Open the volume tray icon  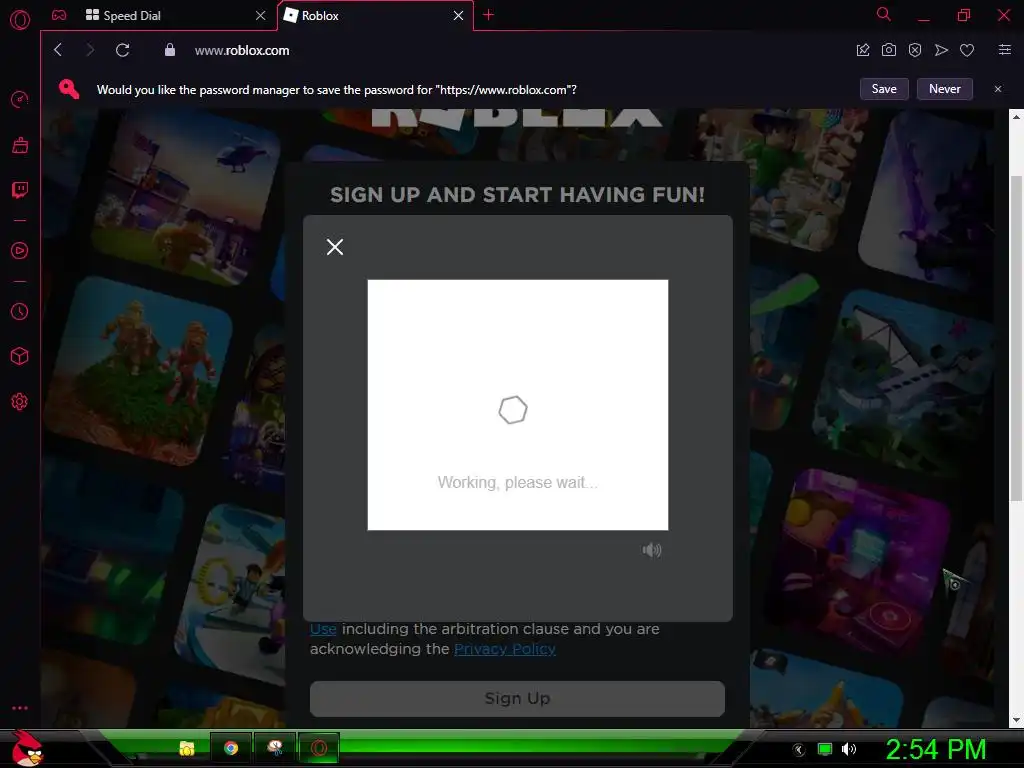coord(849,750)
